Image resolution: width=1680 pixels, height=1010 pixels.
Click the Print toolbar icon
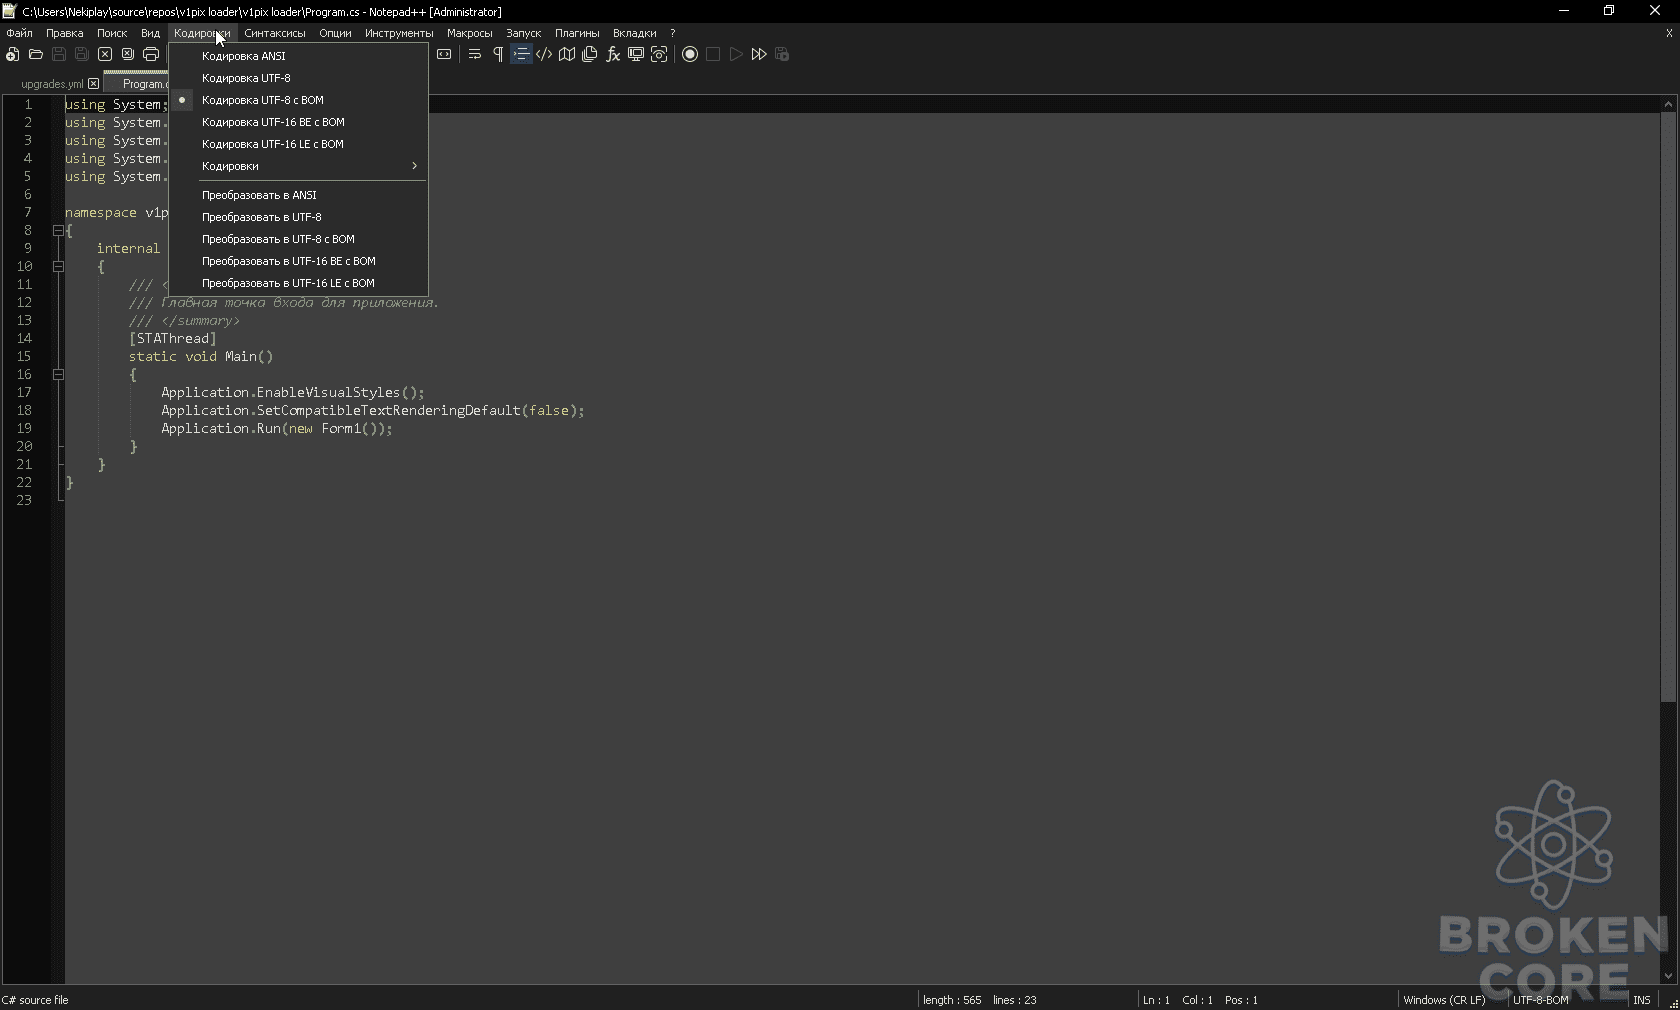tap(151, 54)
